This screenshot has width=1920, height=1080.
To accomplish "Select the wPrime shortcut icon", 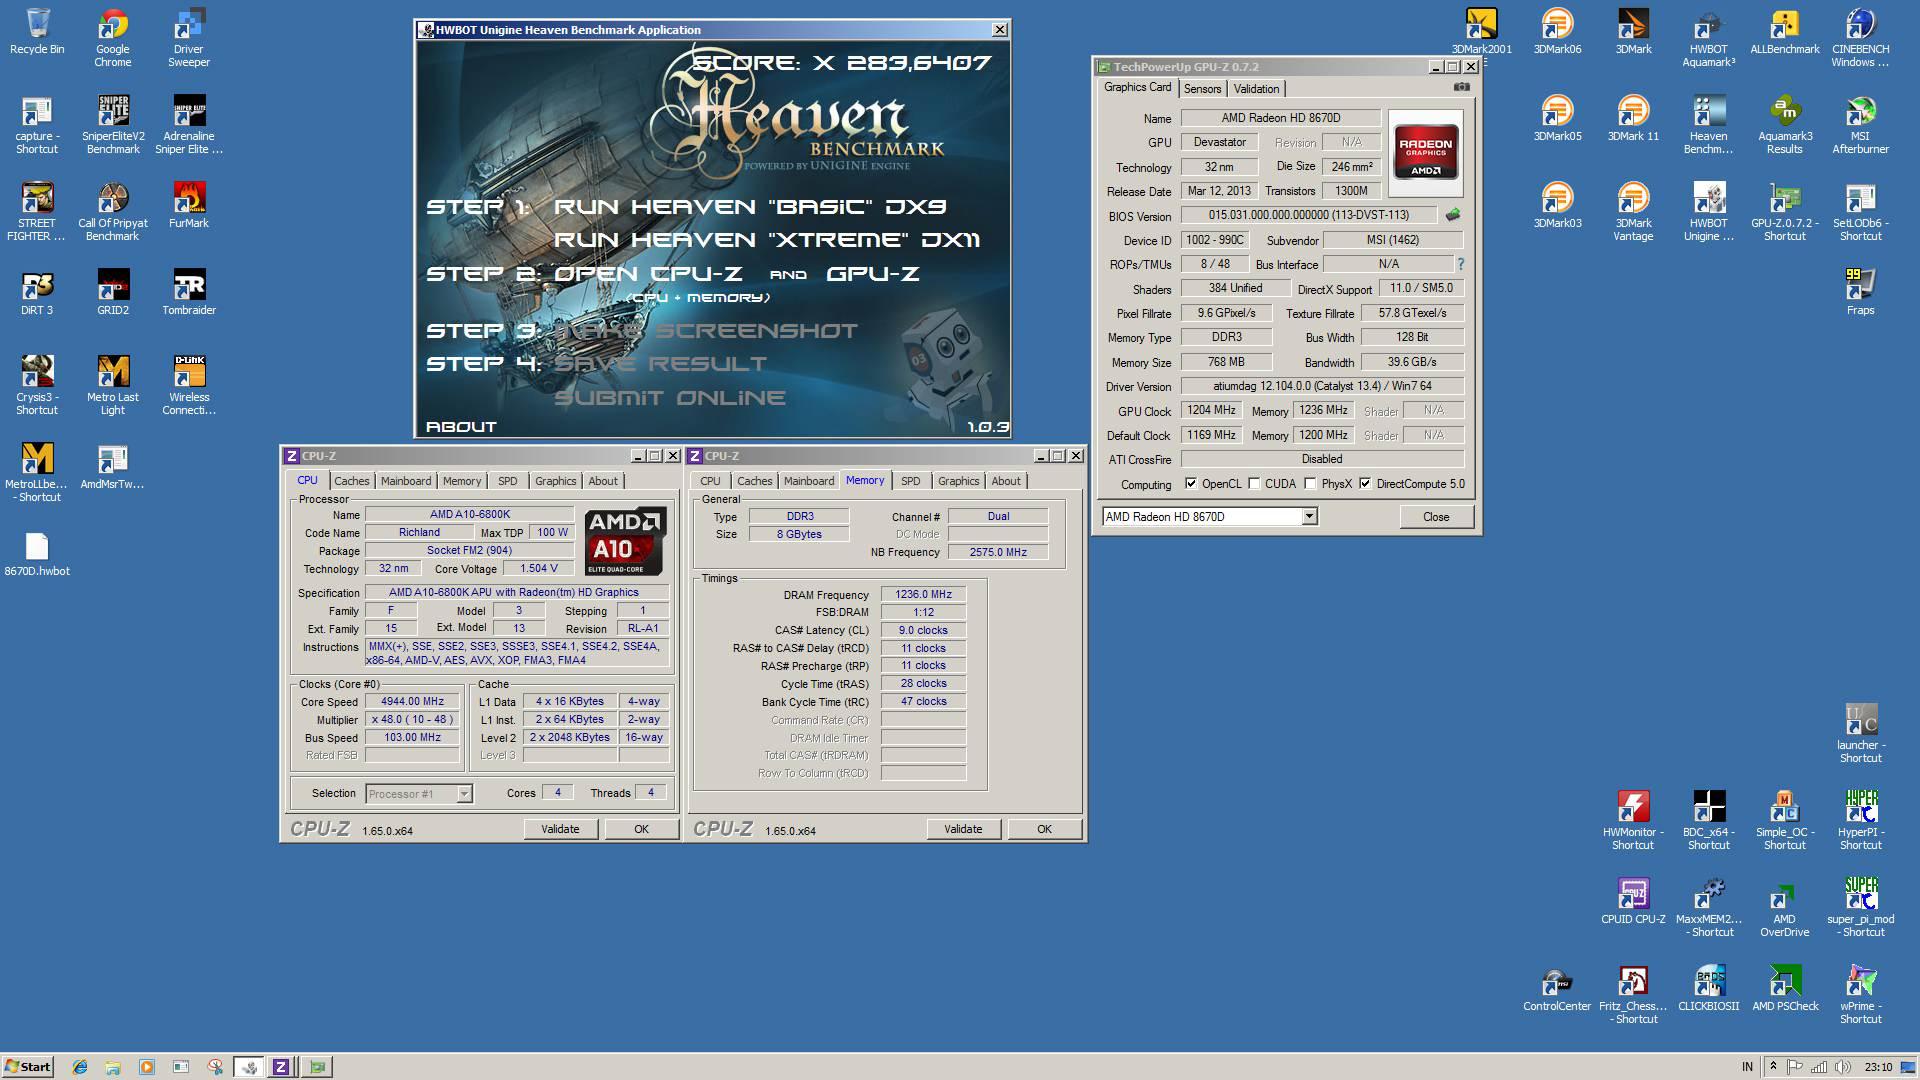I will pos(1860,995).
